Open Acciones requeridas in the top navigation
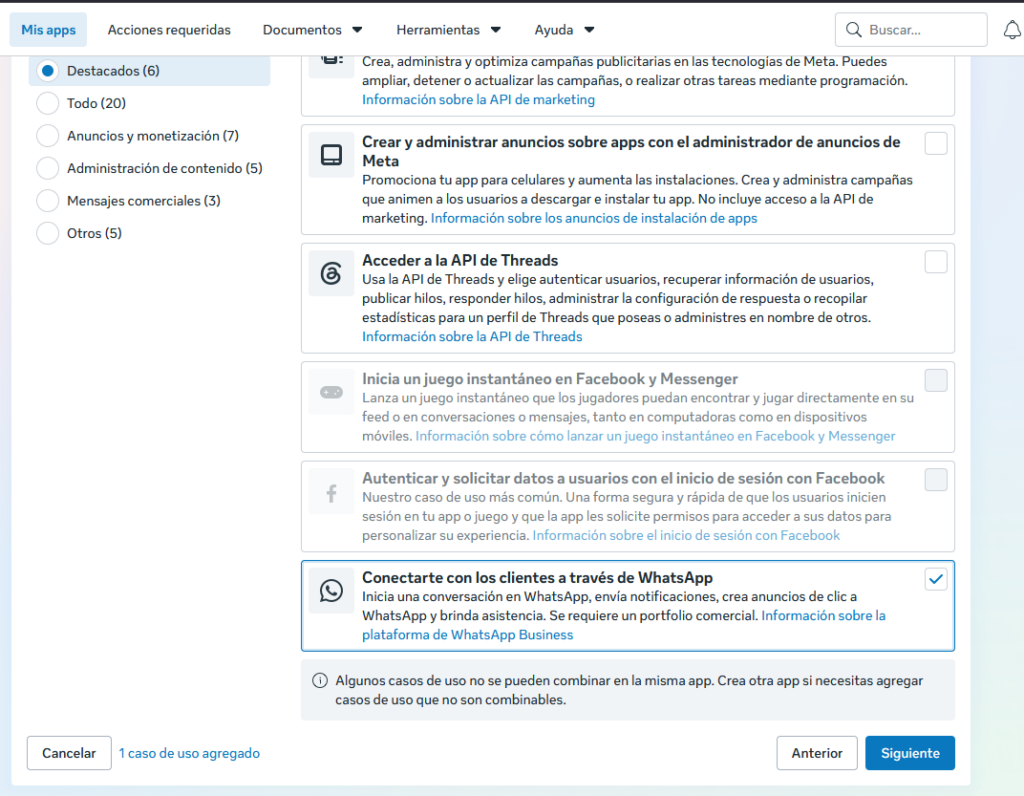 pos(169,30)
